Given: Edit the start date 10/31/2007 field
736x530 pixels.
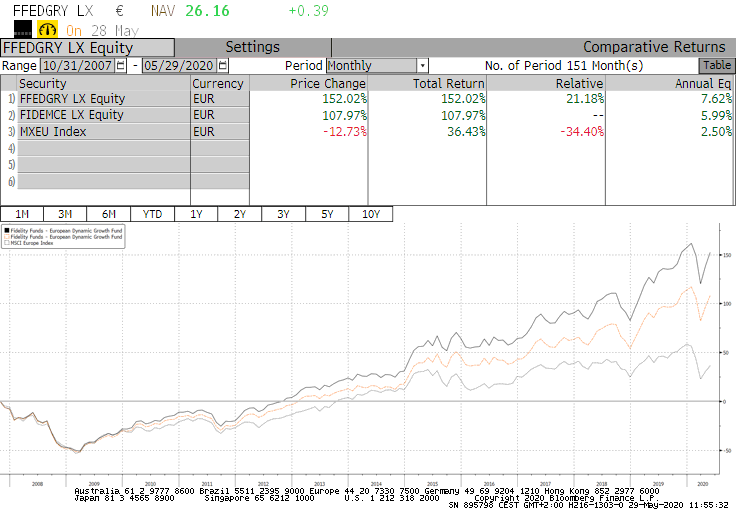Looking at the screenshot, I should click(78, 65).
